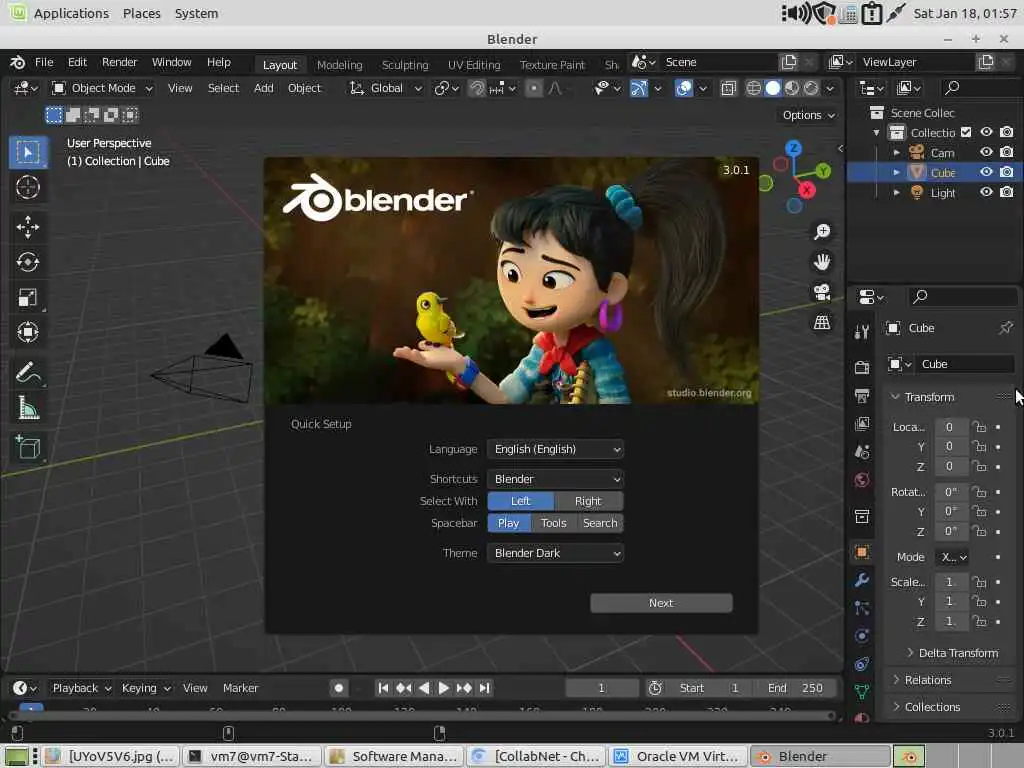
Task: Toggle X-ray display
Action: point(728,88)
